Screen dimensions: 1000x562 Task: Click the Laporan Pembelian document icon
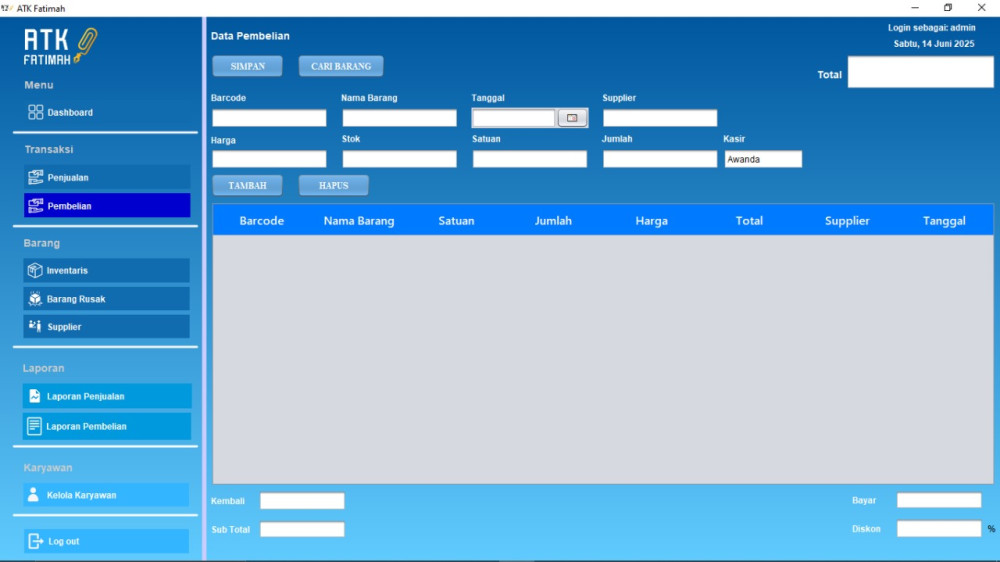click(x=34, y=426)
